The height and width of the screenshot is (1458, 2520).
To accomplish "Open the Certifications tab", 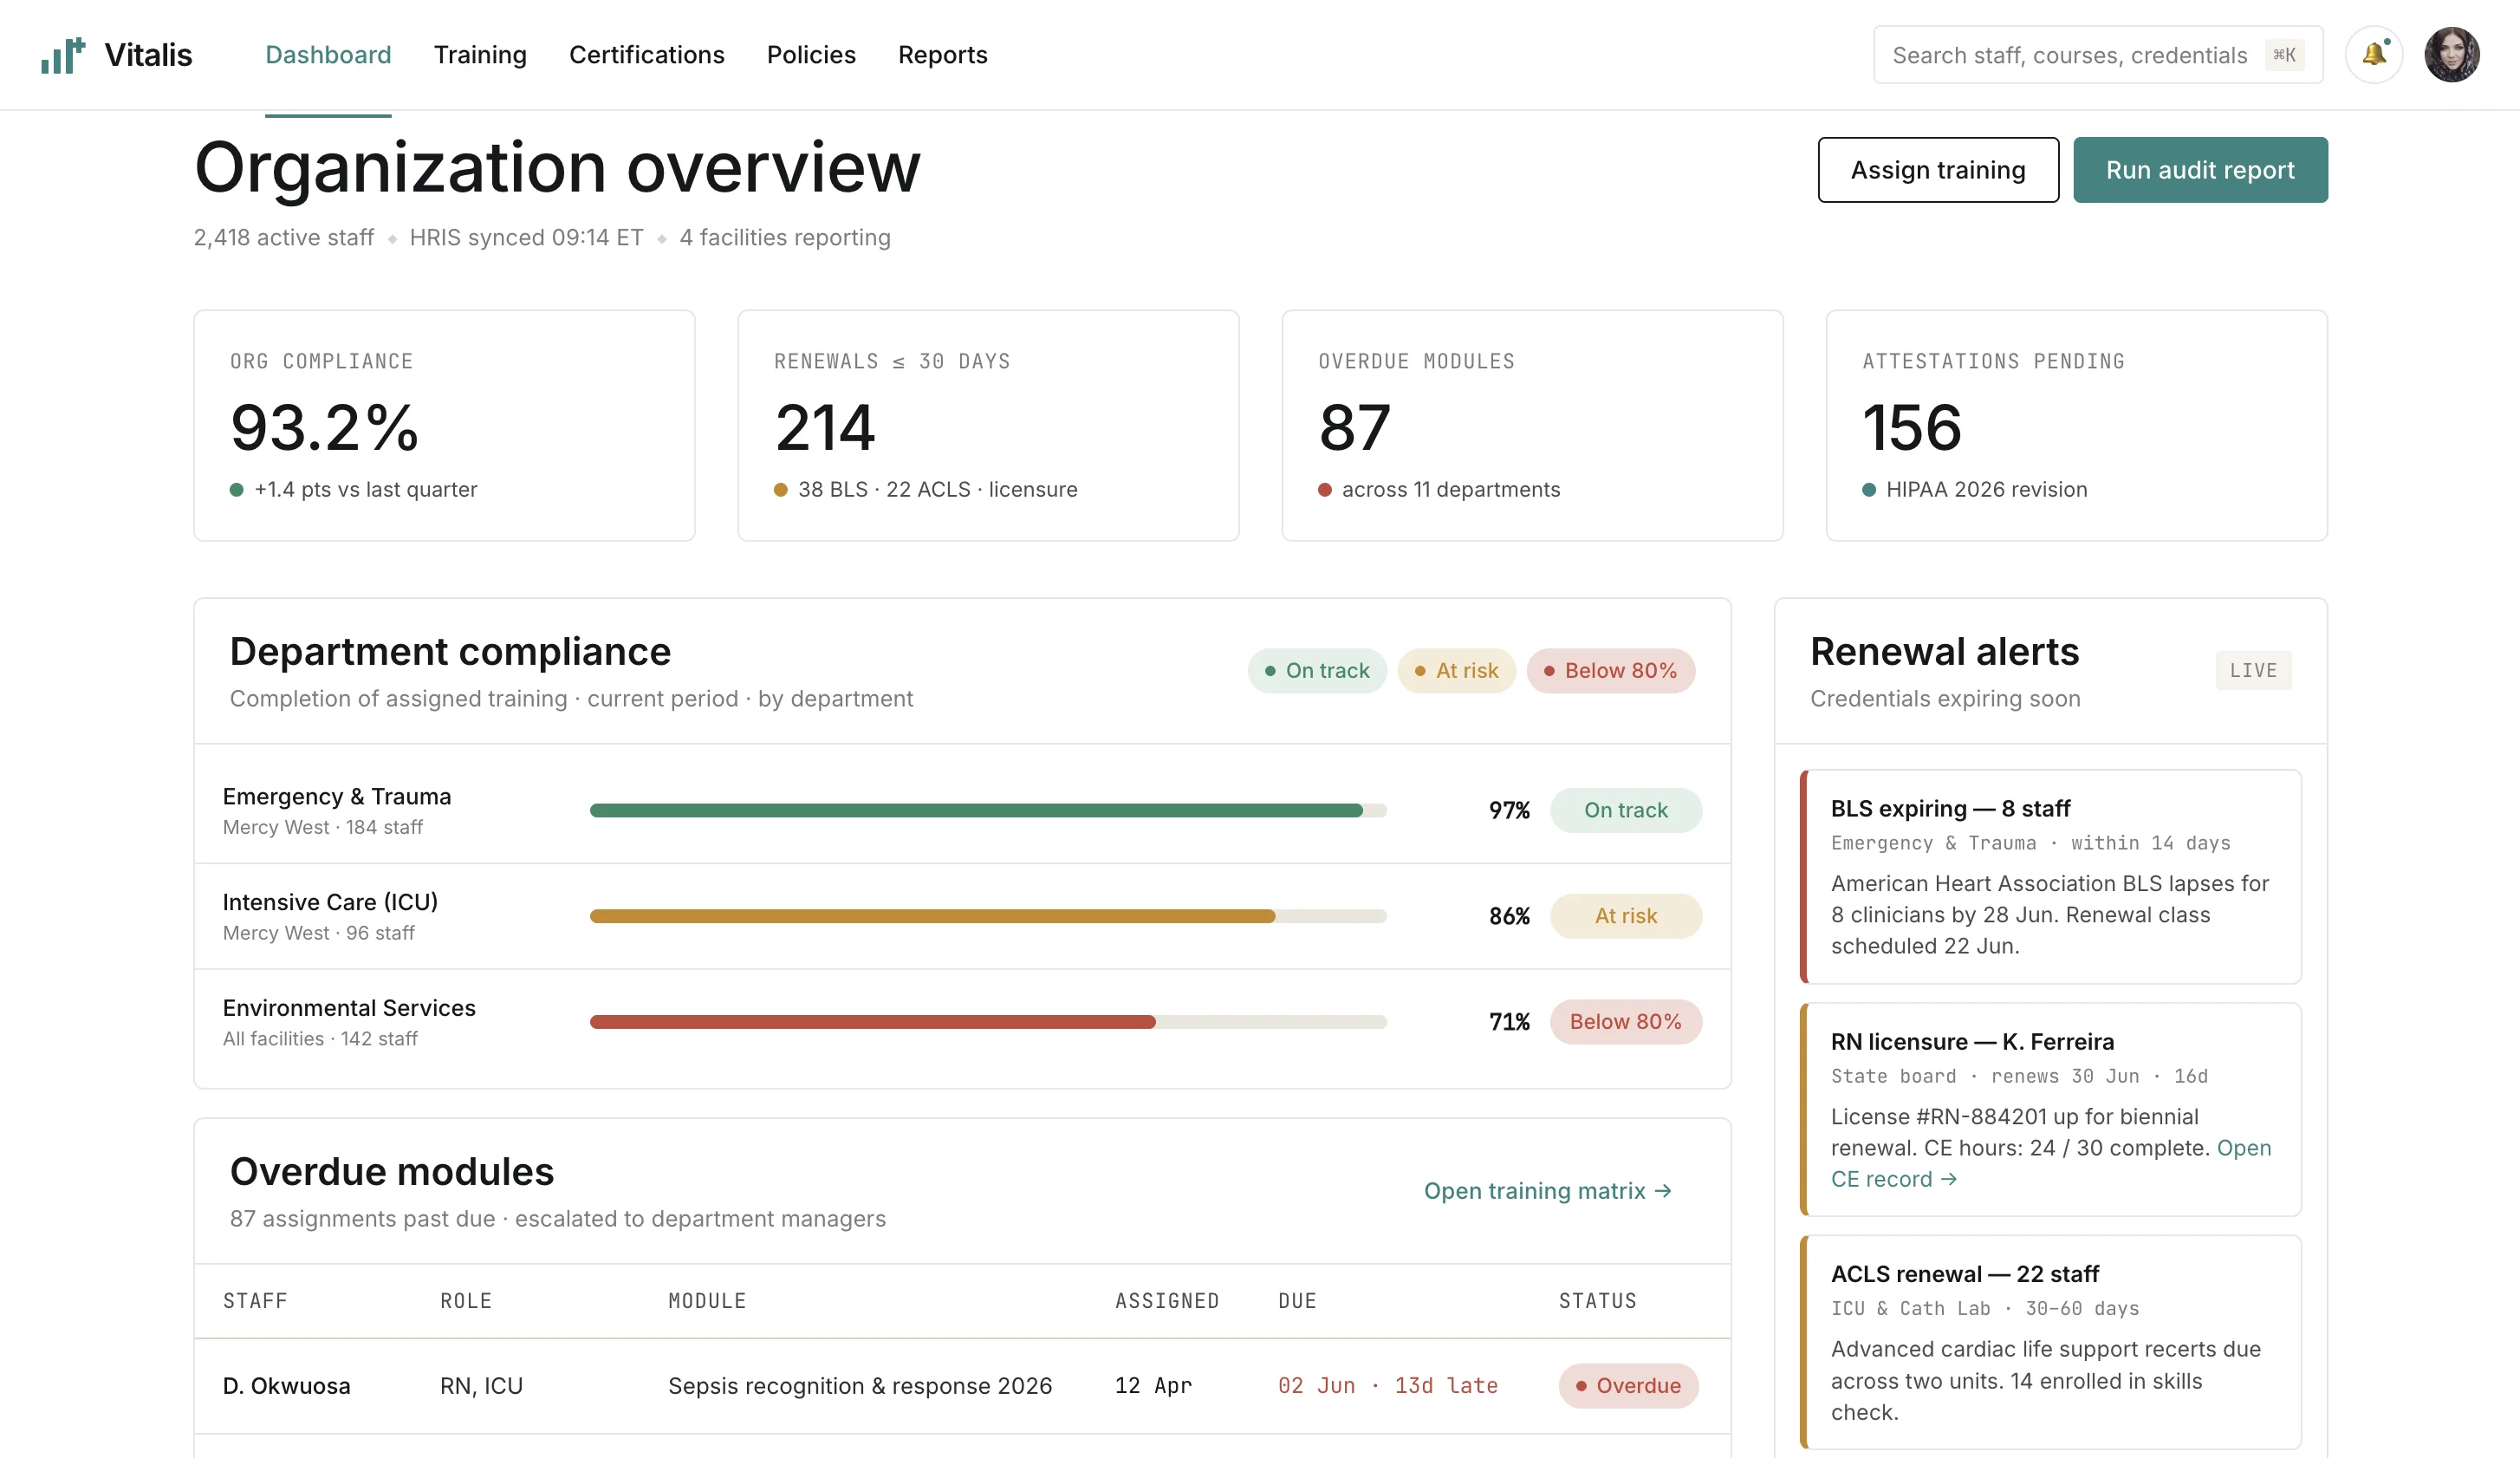I will pos(646,55).
